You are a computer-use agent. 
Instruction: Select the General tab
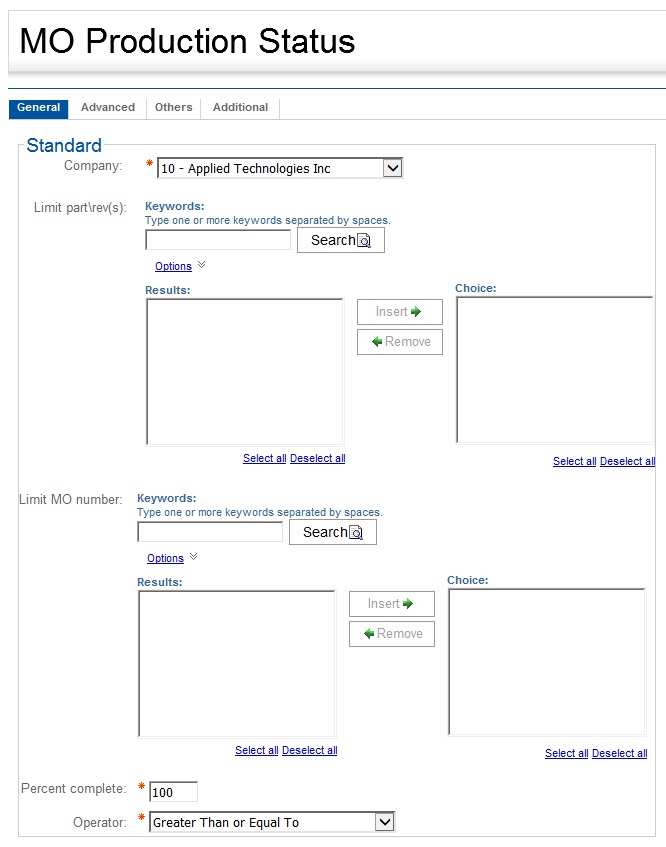(x=39, y=108)
